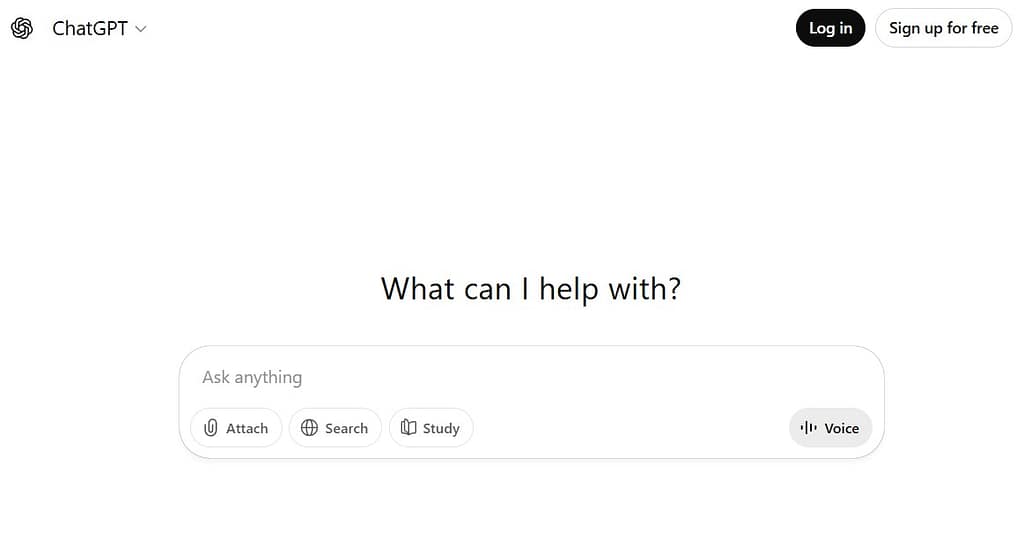Click the Attach label text
This screenshot has width=1023, height=546.
247,428
